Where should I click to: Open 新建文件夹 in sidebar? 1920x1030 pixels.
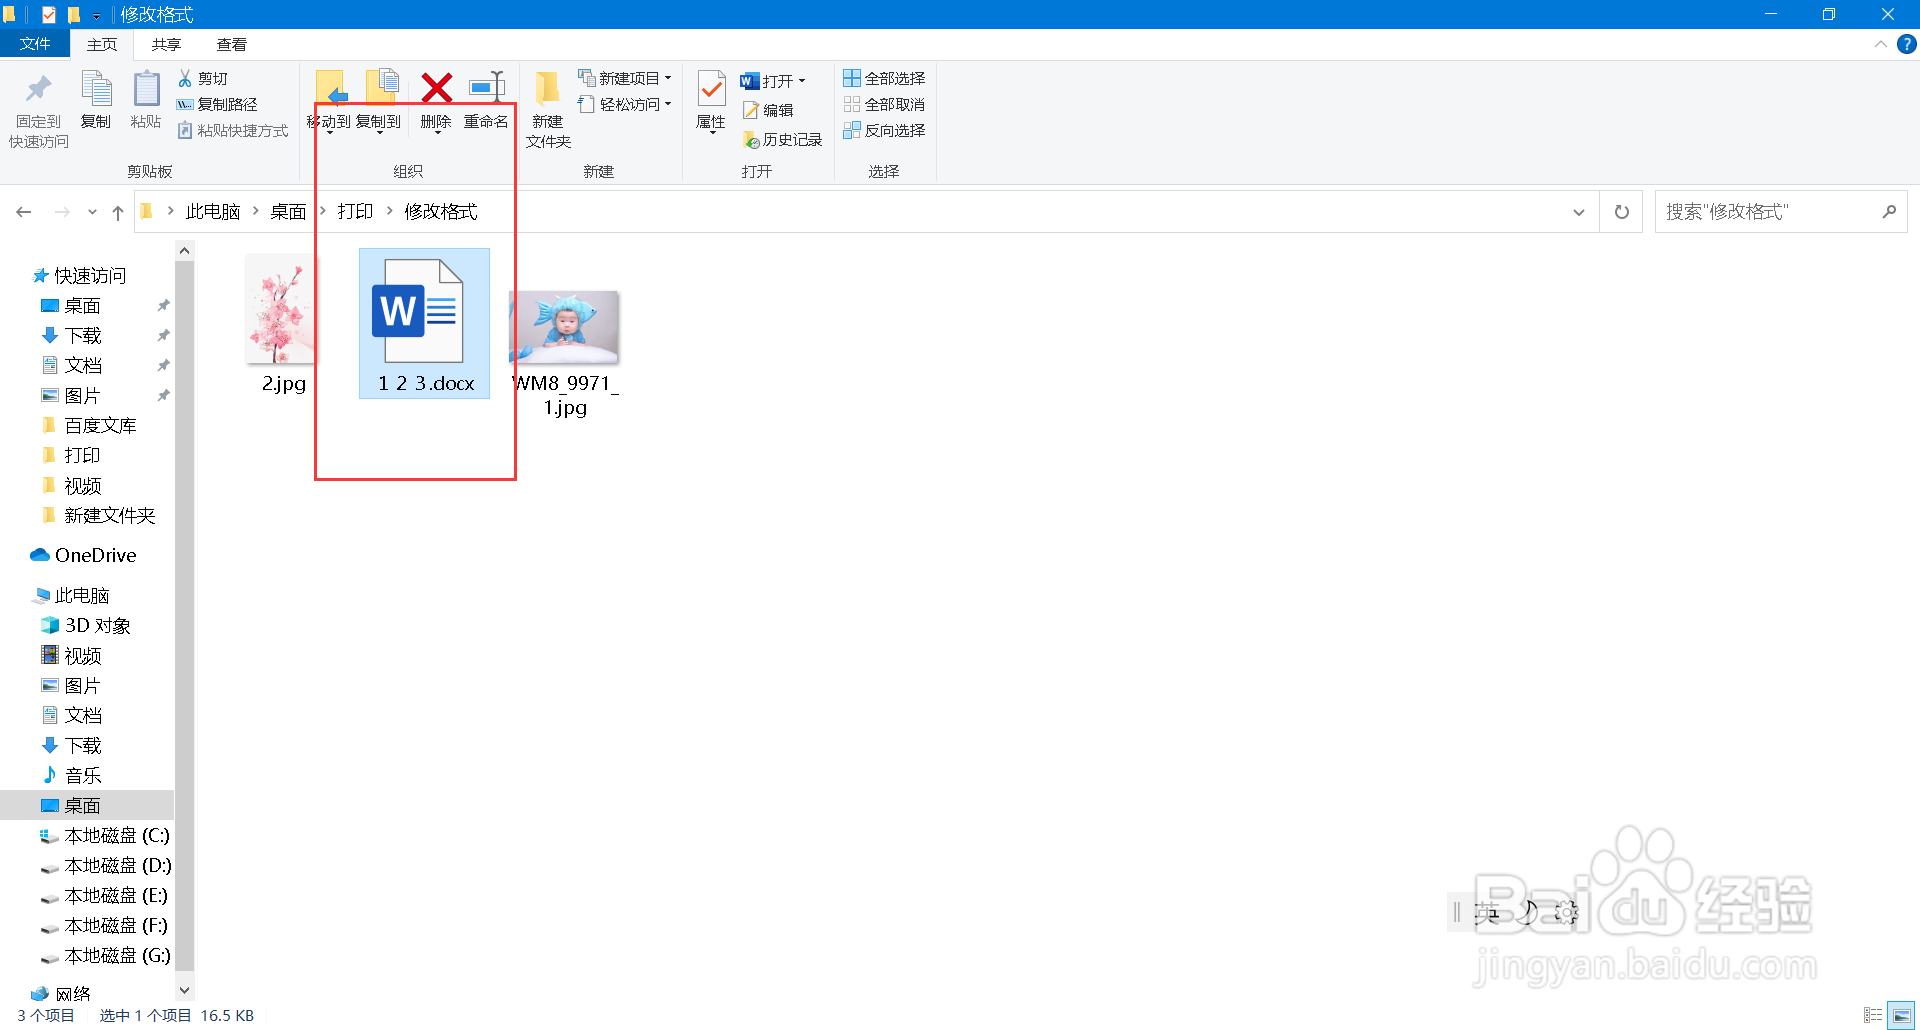110,515
